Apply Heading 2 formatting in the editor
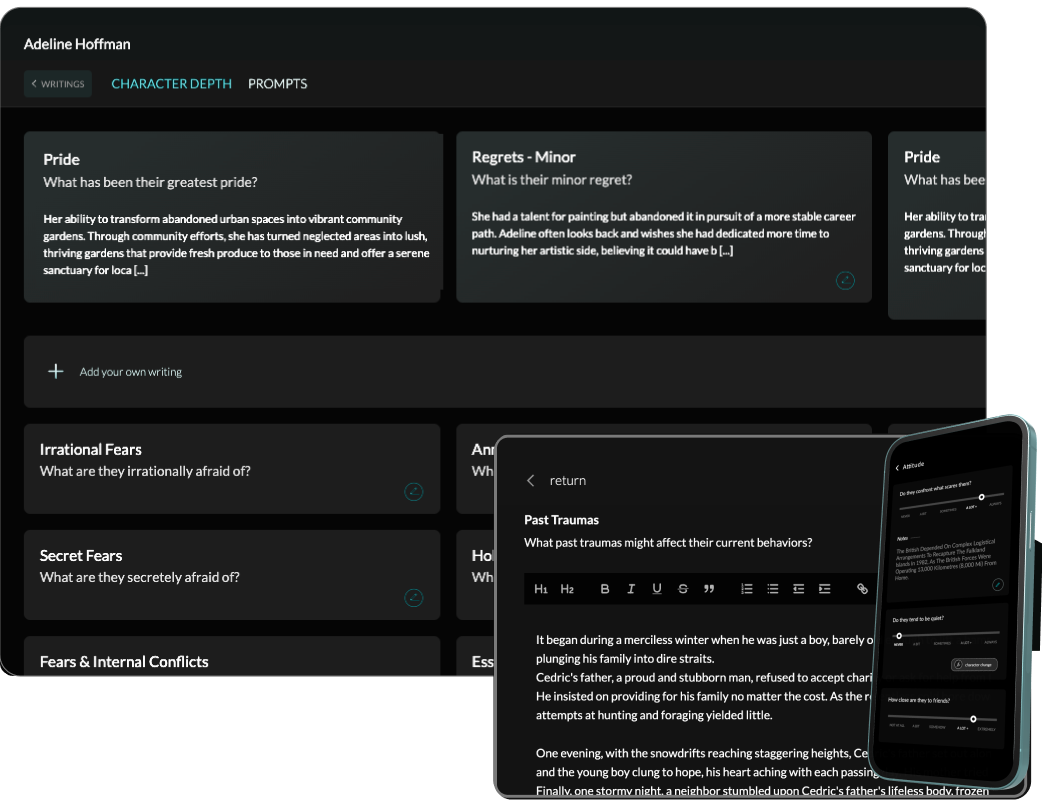 click(x=567, y=589)
